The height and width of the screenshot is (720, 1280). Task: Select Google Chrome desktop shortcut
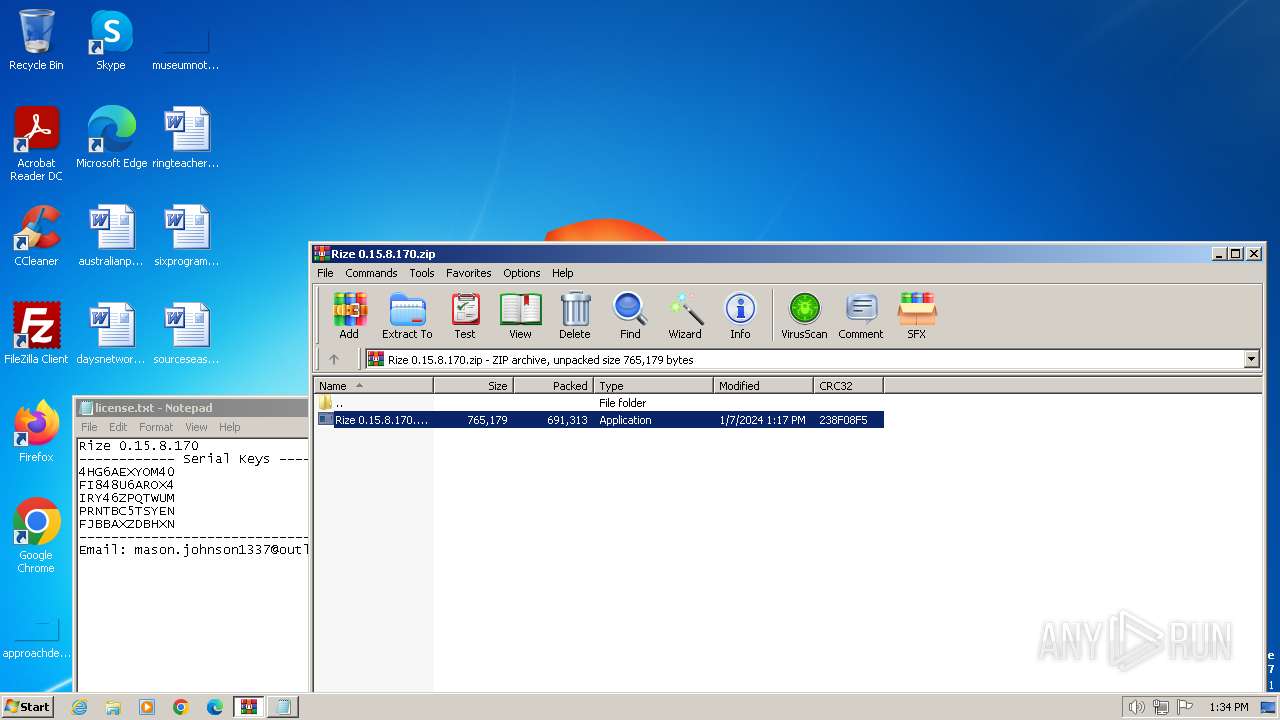point(36,536)
